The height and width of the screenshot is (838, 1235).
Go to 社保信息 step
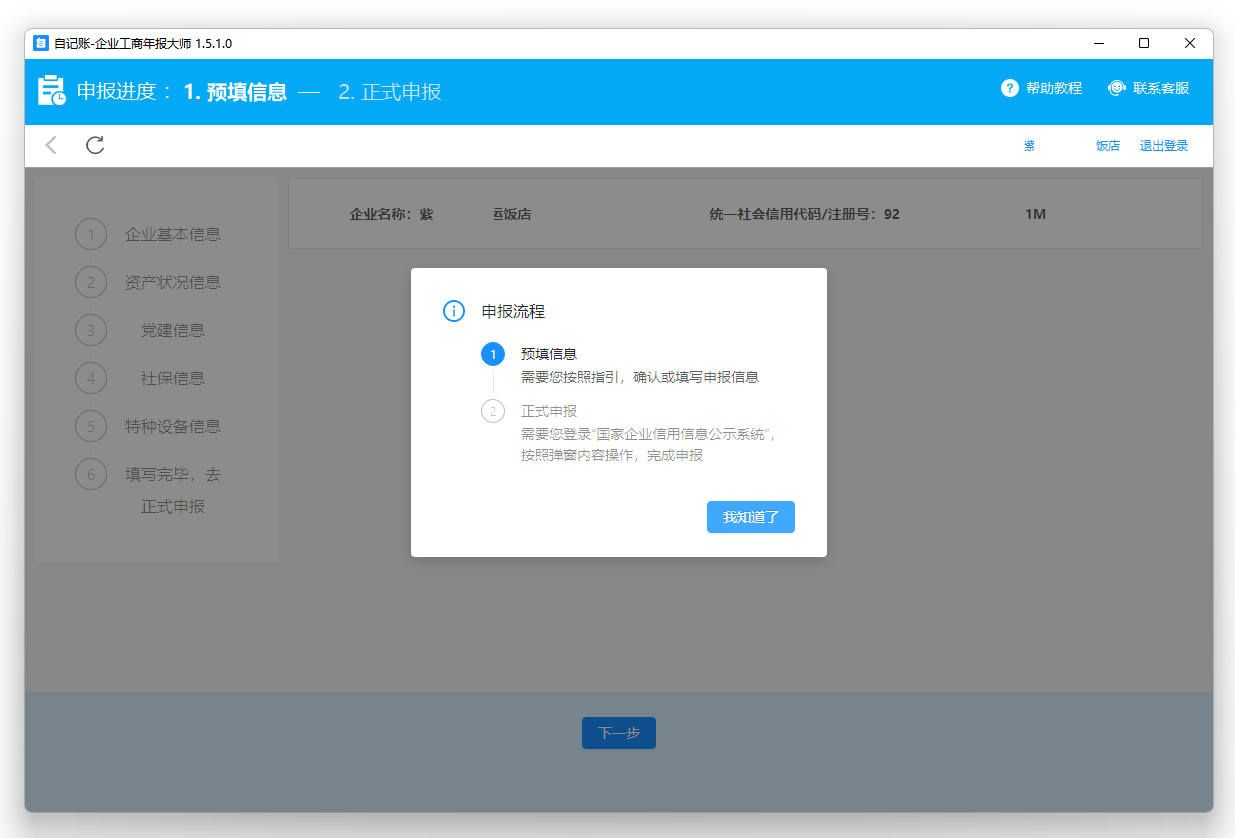(x=172, y=379)
